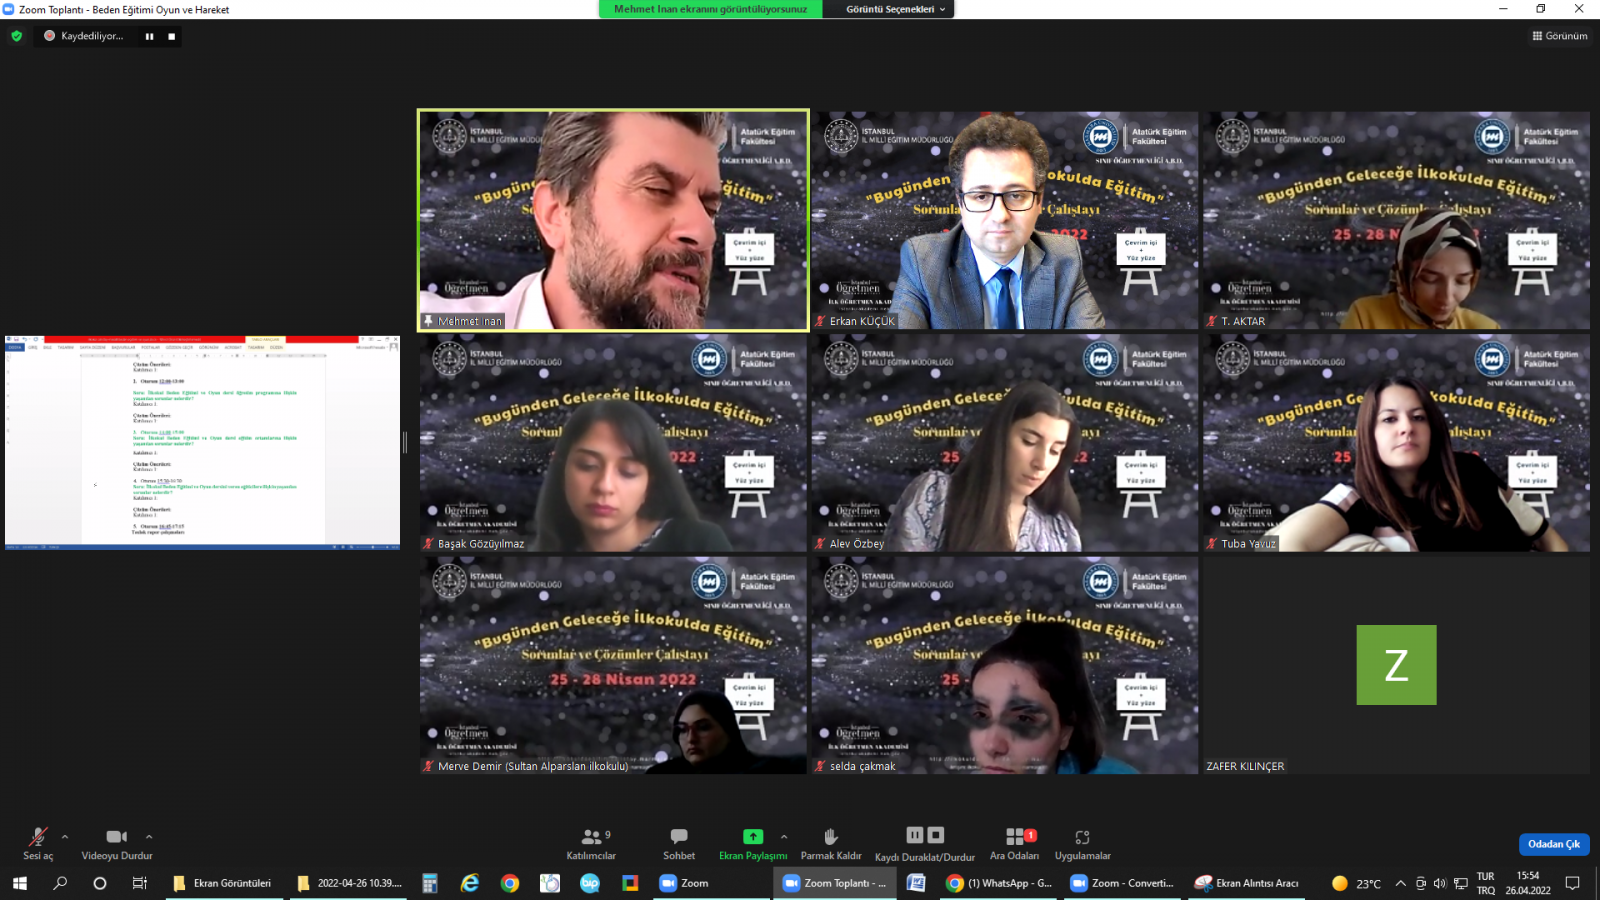Open Word from taskbar

click(916, 883)
